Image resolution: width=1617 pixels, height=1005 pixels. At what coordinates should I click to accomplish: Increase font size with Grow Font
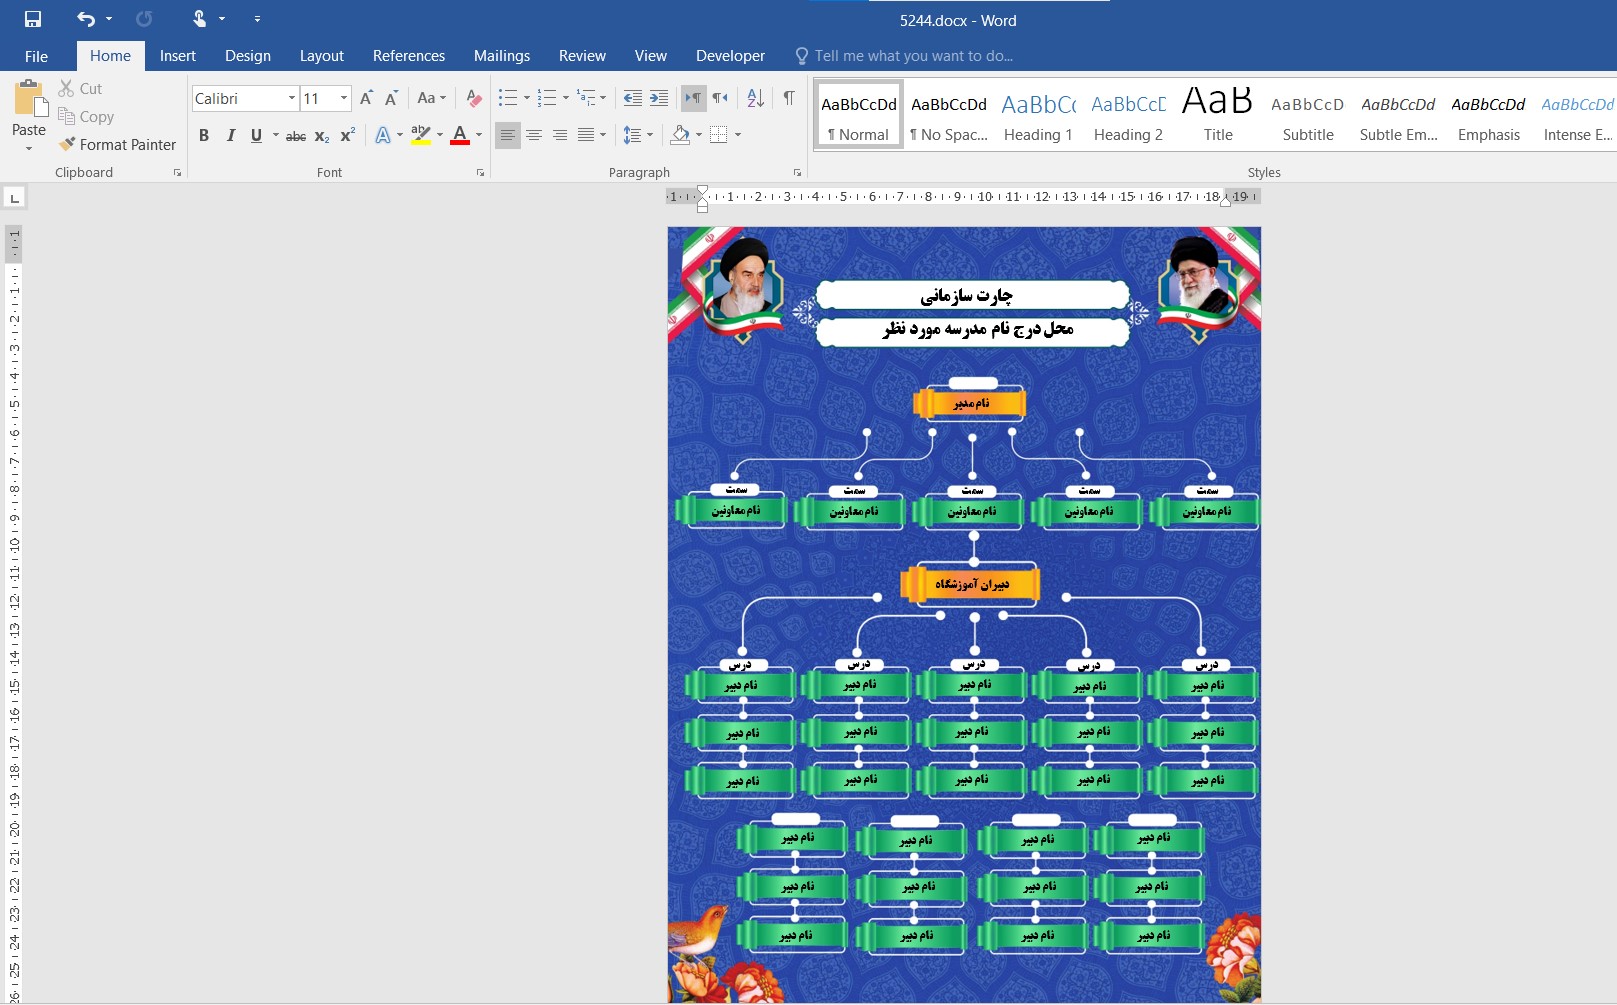tap(366, 98)
